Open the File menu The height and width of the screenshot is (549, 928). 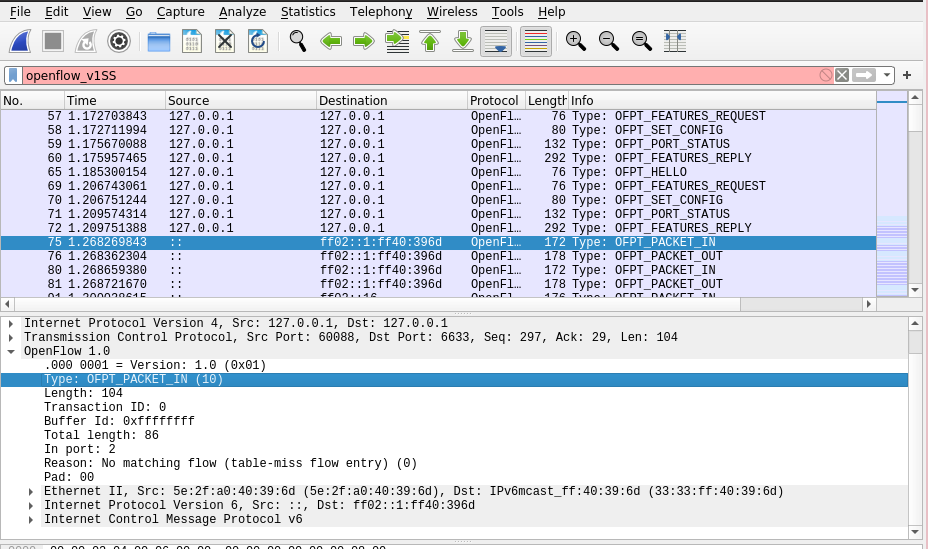pyautogui.click(x=20, y=12)
